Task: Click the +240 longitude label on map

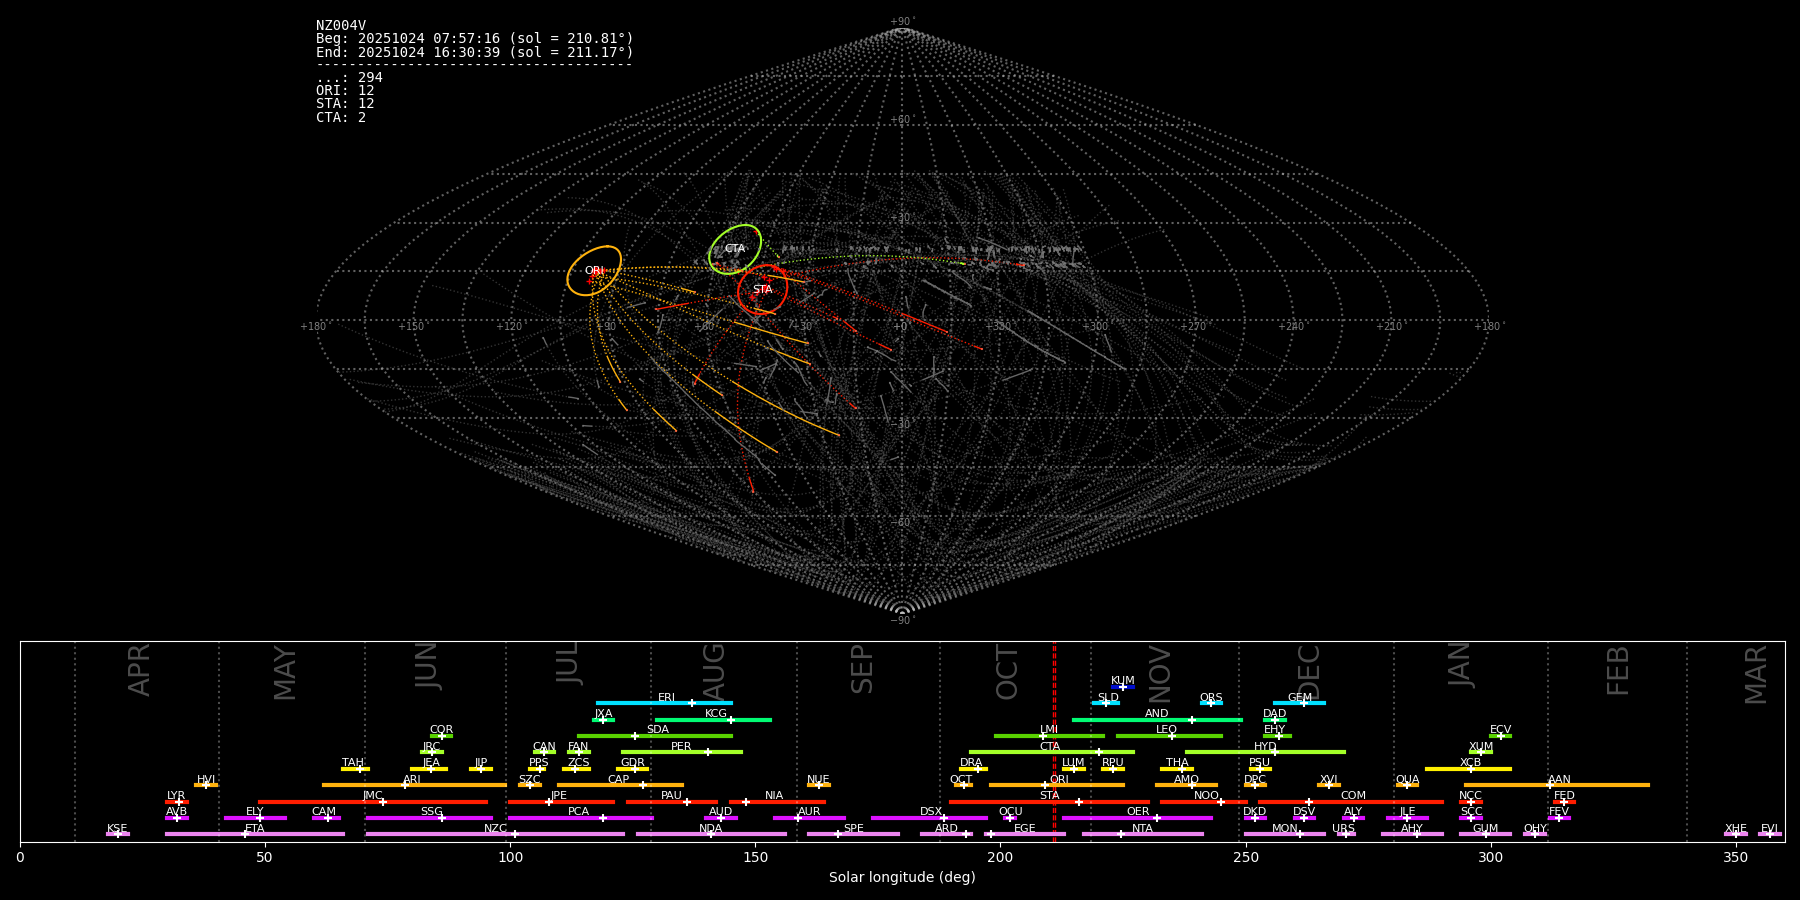Action: (x=1291, y=327)
